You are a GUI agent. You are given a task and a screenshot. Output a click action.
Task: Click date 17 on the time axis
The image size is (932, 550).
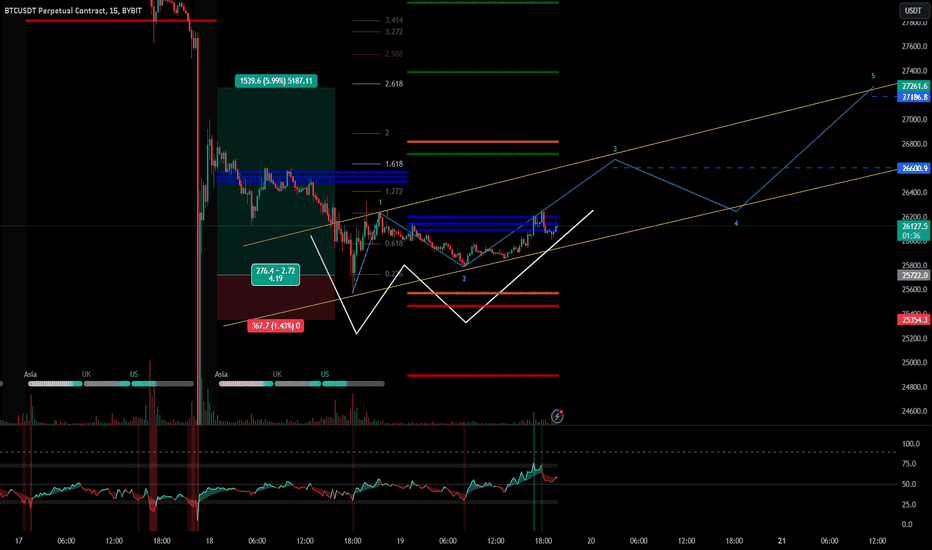[18, 541]
